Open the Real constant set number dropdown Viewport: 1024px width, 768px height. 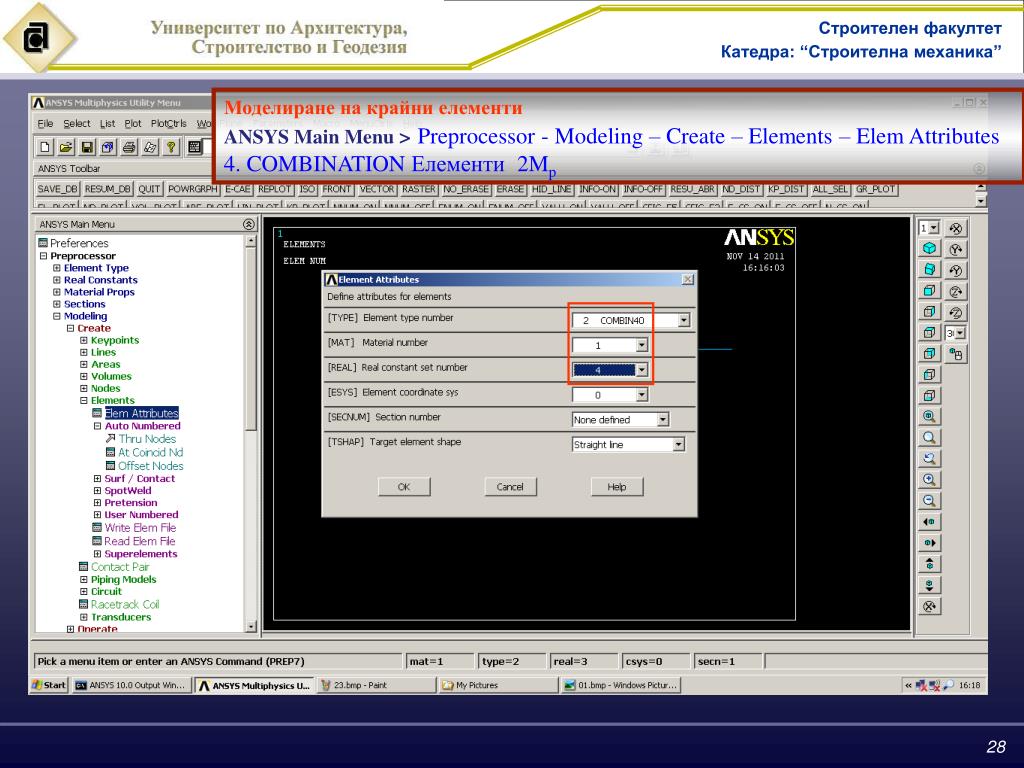641,370
